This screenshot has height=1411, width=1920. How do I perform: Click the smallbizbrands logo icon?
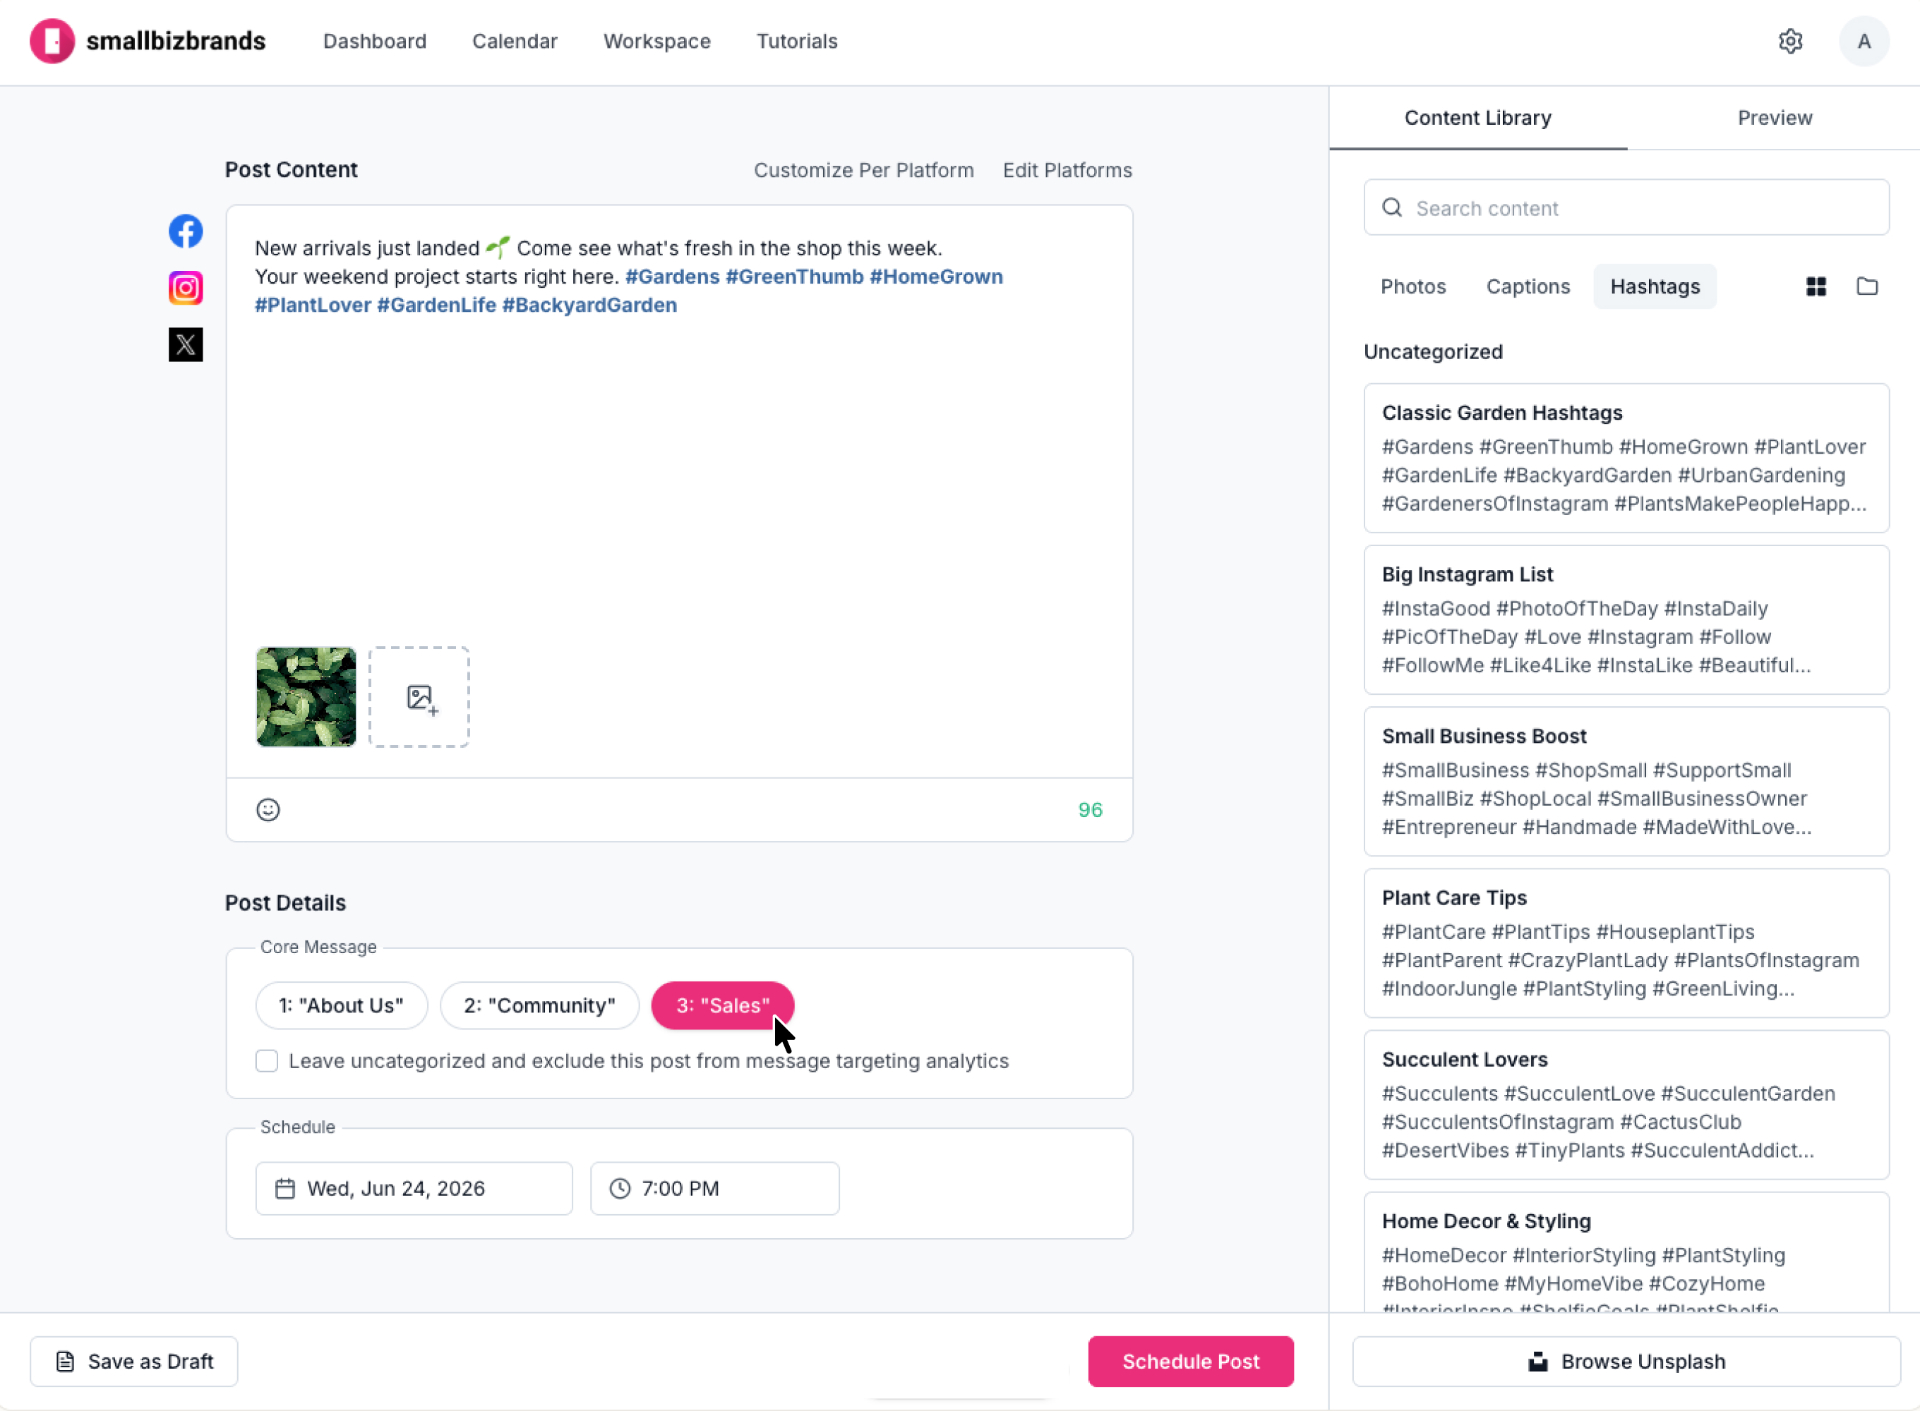click(x=52, y=41)
